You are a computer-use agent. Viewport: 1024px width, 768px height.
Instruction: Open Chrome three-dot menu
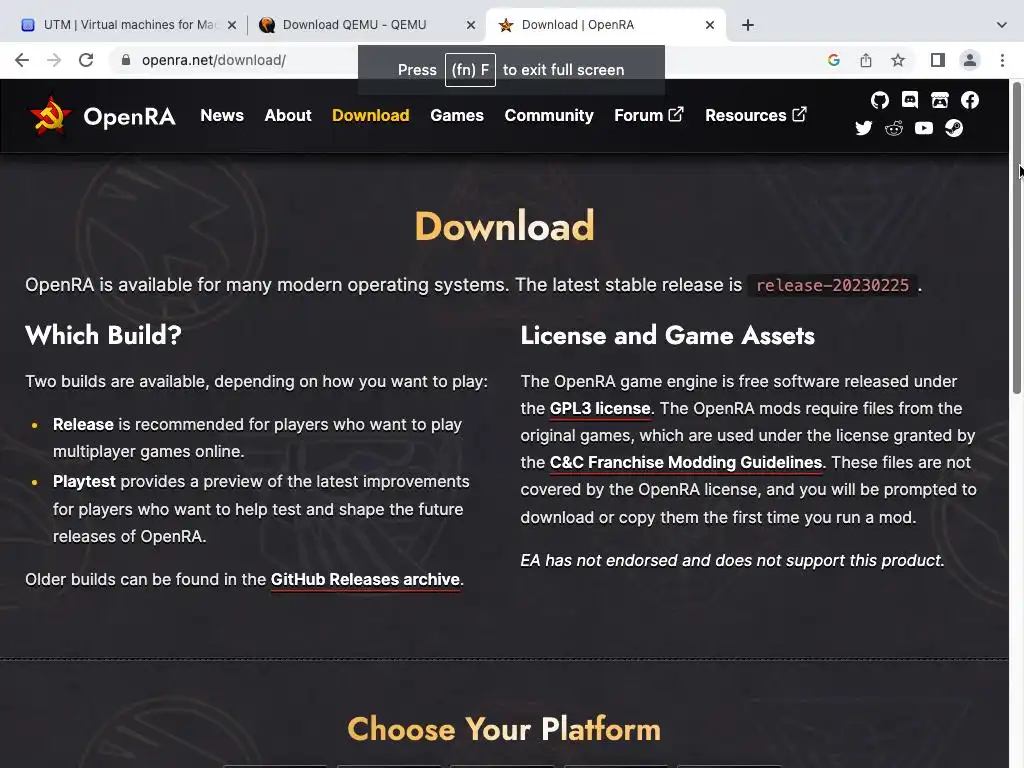[1002, 60]
